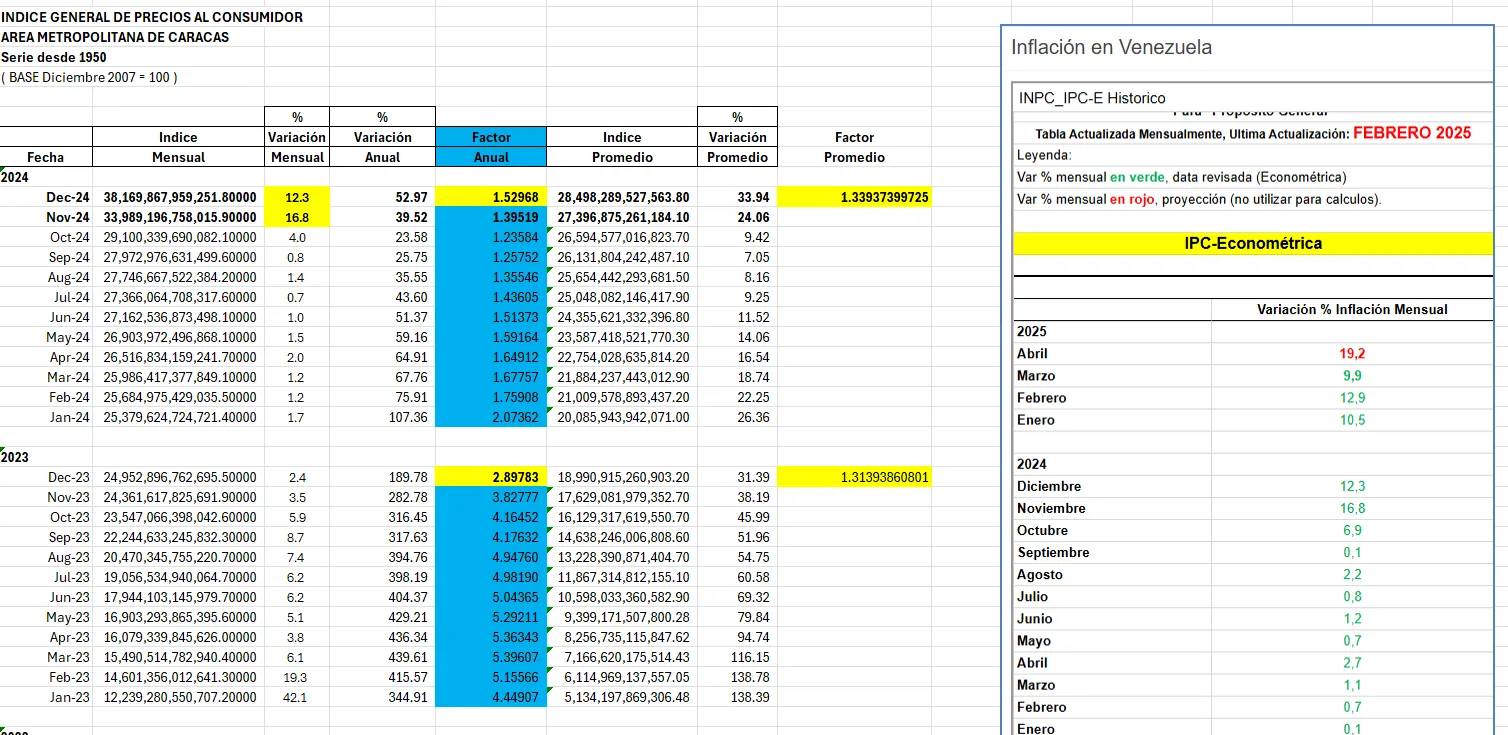1508x735 pixels.
Task: Select the INPC_IPC-E Historico heading
Action: [1092, 98]
